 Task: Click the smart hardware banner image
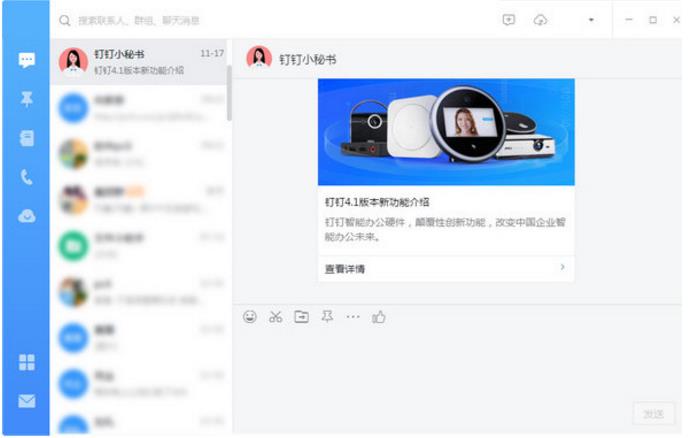446,131
